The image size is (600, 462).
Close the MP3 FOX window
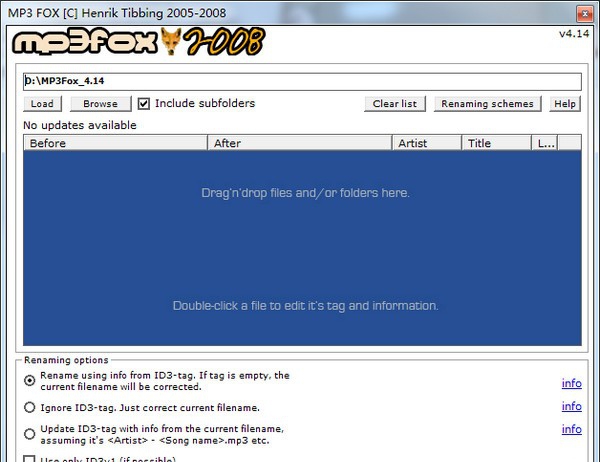(x=585, y=14)
